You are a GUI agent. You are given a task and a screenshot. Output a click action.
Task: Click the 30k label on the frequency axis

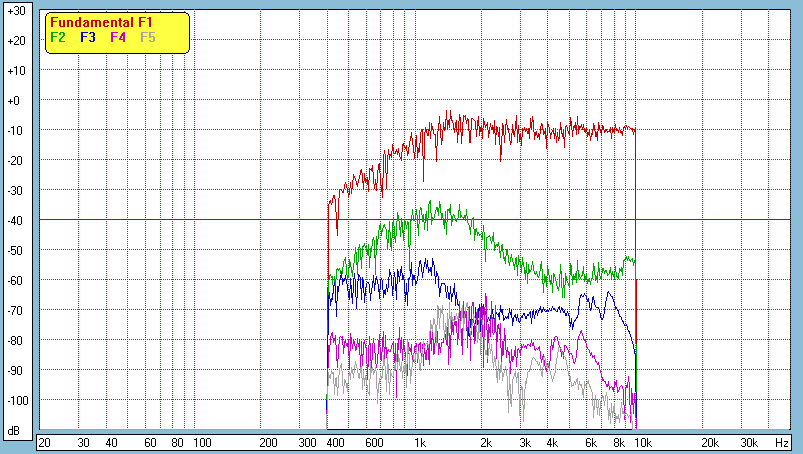(748, 442)
